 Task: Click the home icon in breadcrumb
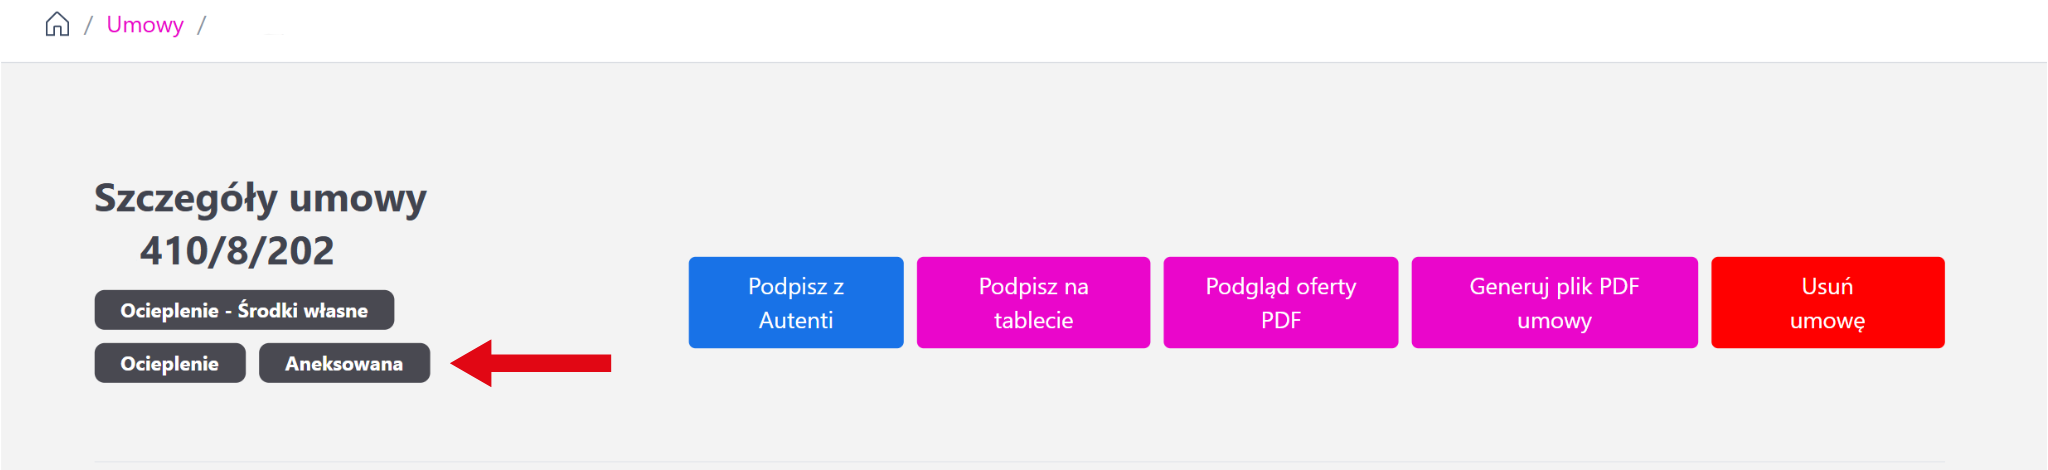tap(57, 24)
